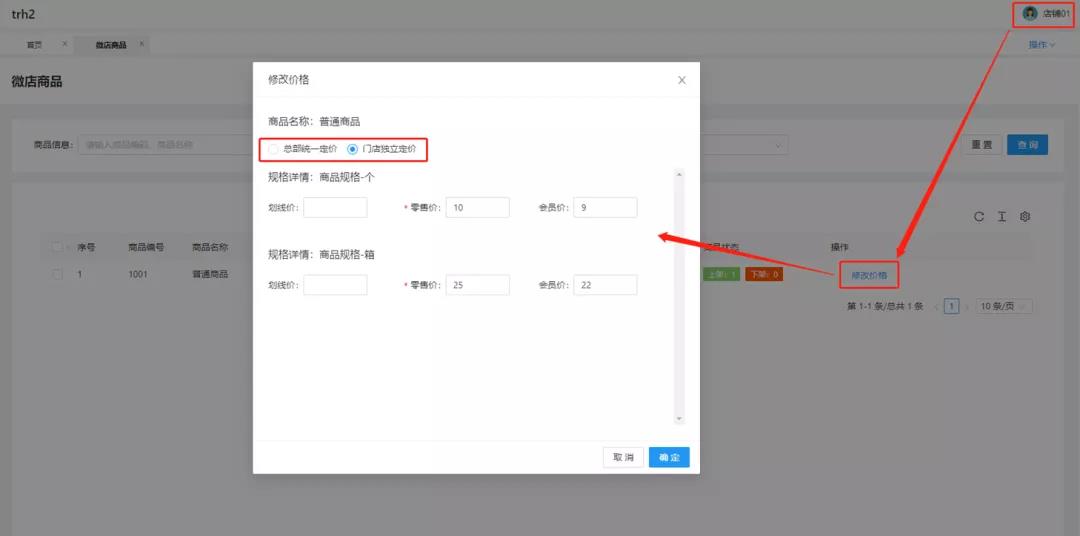Switch to the 首页 tab
Image resolution: width=1080 pixels, height=536 pixels.
click(x=35, y=45)
